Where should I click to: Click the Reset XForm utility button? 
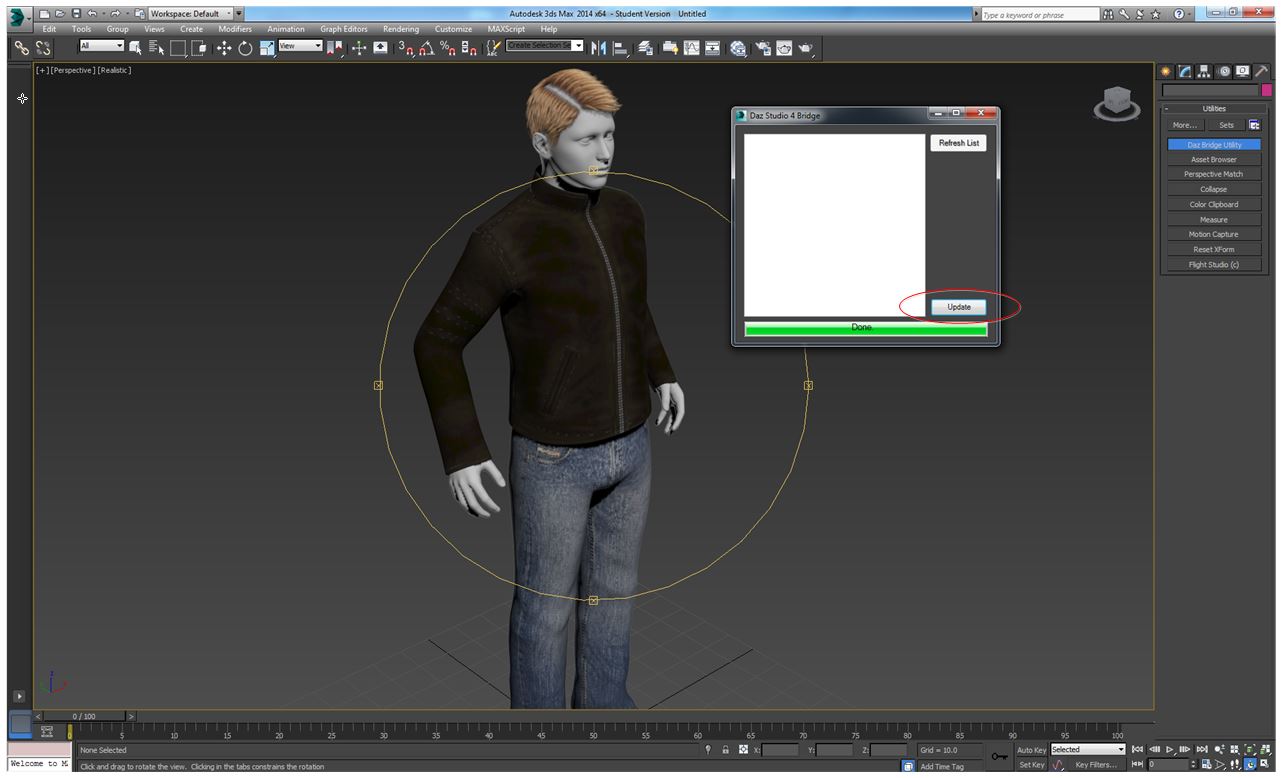tap(1214, 250)
